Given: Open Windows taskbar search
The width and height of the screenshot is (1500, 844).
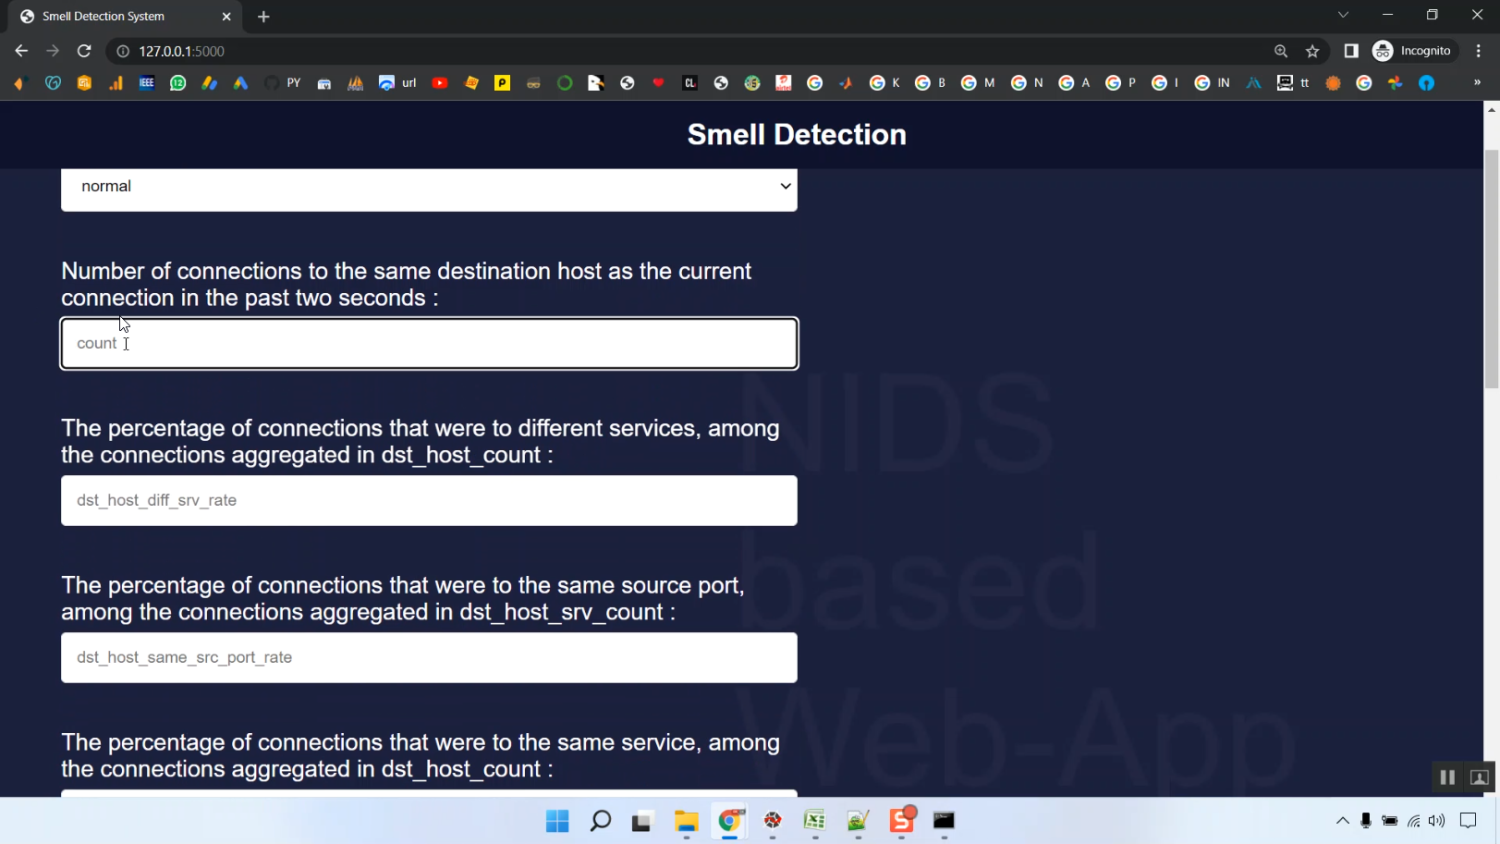Looking at the screenshot, I should pyautogui.click(x=600, y=821).
